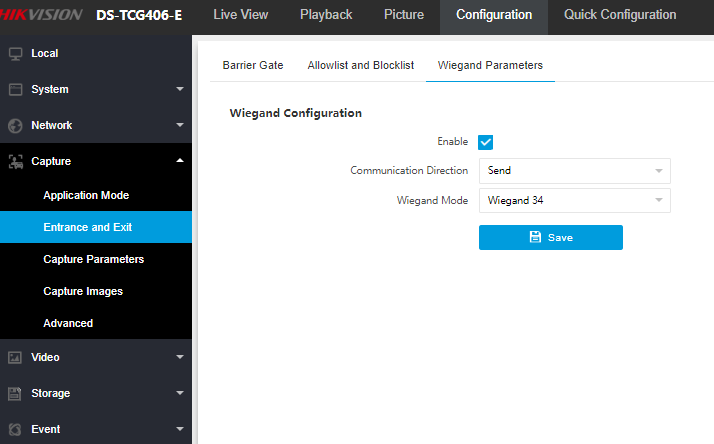Viewport: 714px width, 444px height.
Task: Click the Capture camera icon
Action: pos(15,161)
